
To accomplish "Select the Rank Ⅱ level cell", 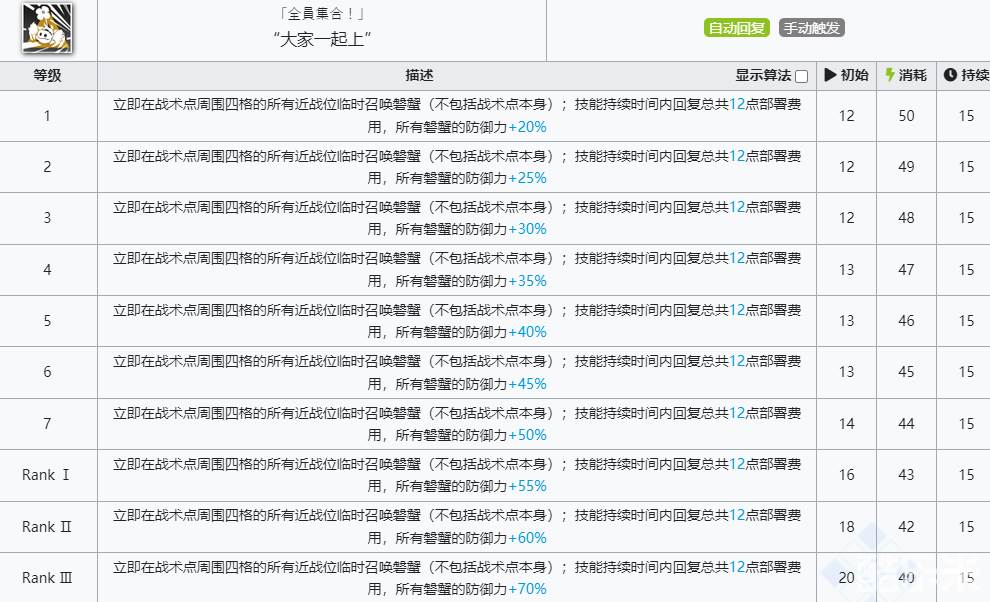I will point(47,527).
